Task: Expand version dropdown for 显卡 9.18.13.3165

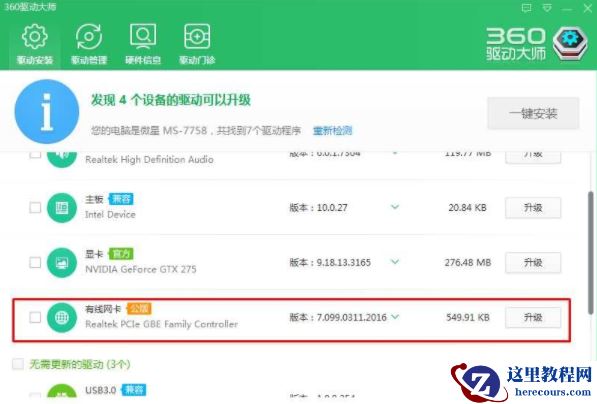Action: point(395,262)
